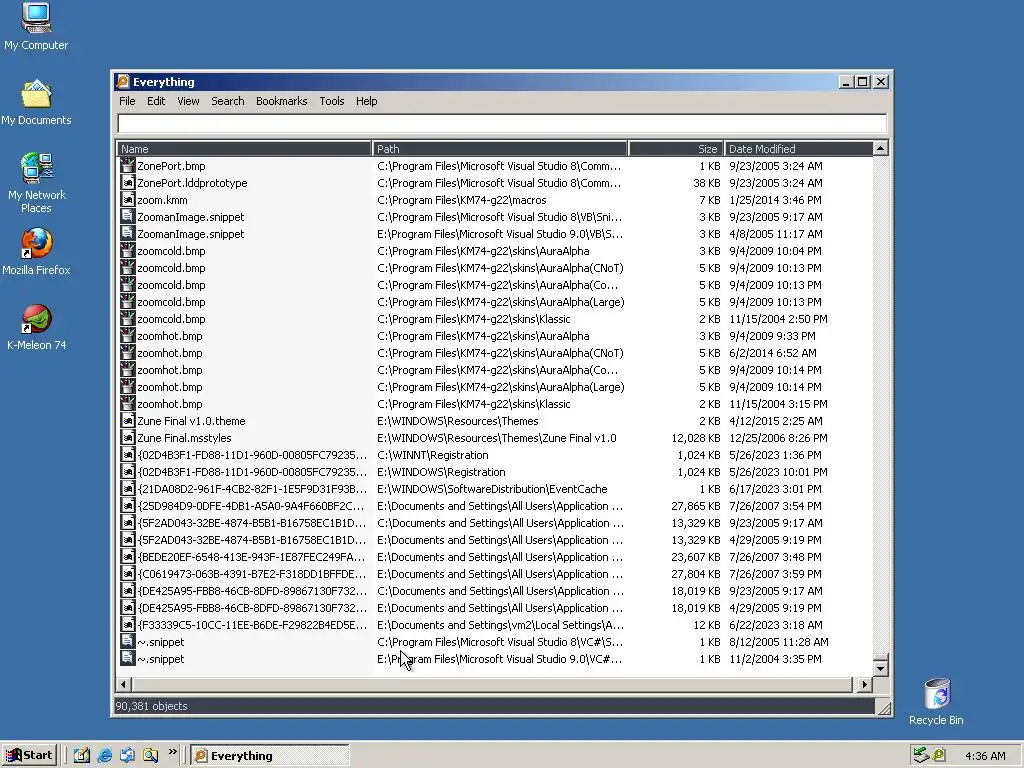This screenshot has height=768, width=1024.
Task: Open the Search menu
Action: point(227,101)
